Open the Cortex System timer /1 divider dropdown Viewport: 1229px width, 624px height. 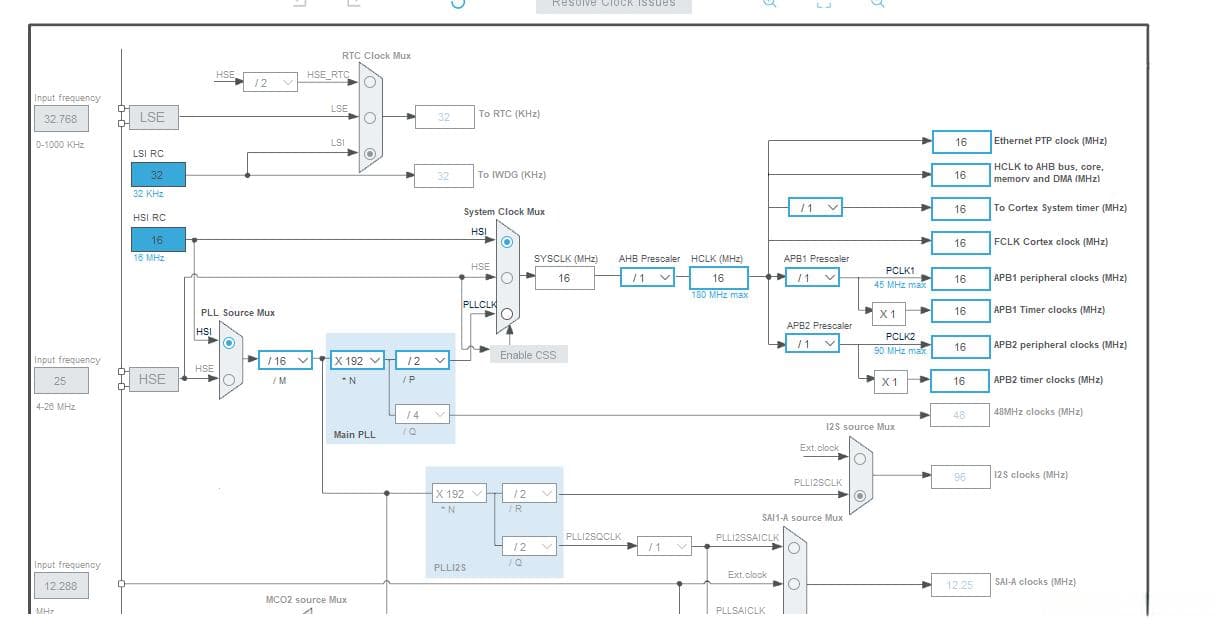point(816,208)
